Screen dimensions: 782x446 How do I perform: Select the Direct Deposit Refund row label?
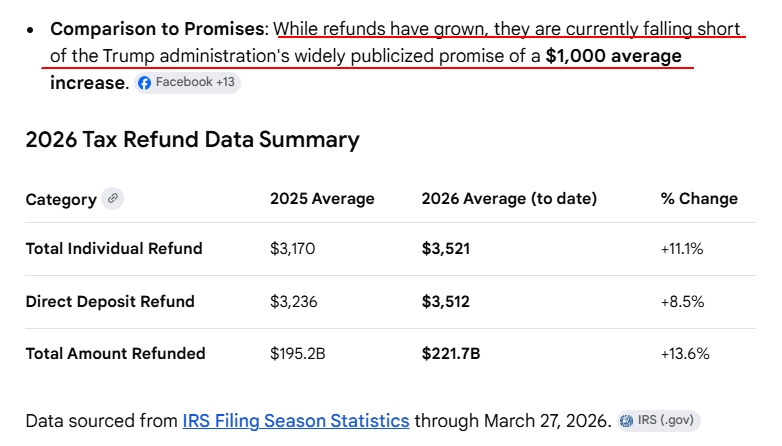(x=110, y=301)
